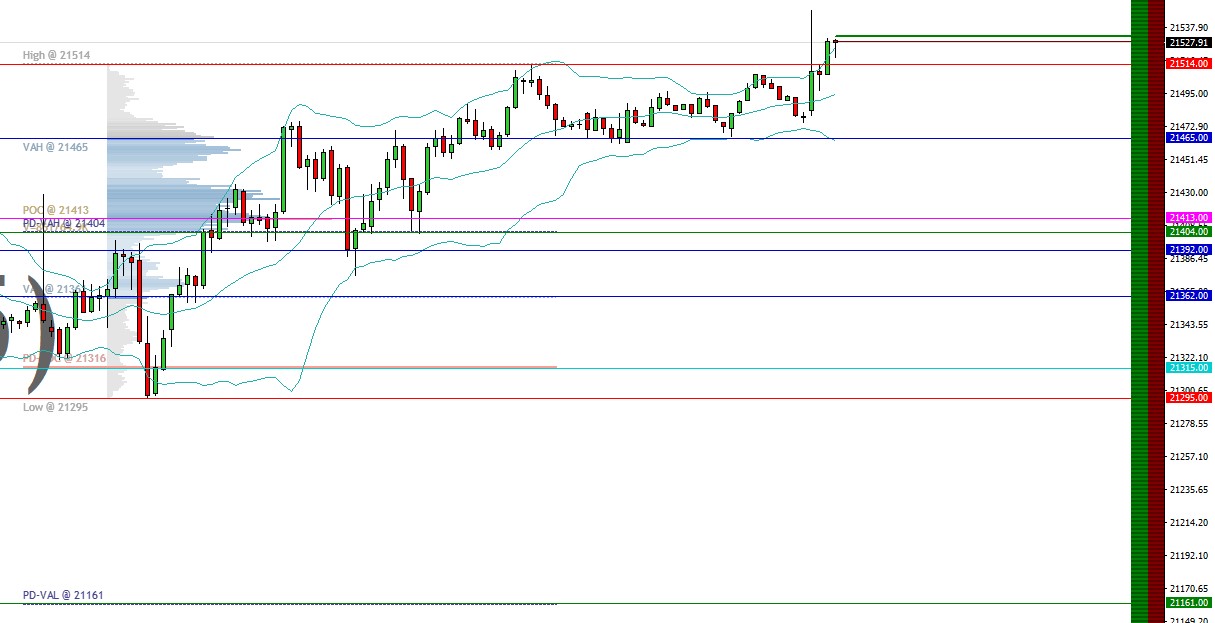Click the black 21527.91 current price tag

[x=1188, y=43]
